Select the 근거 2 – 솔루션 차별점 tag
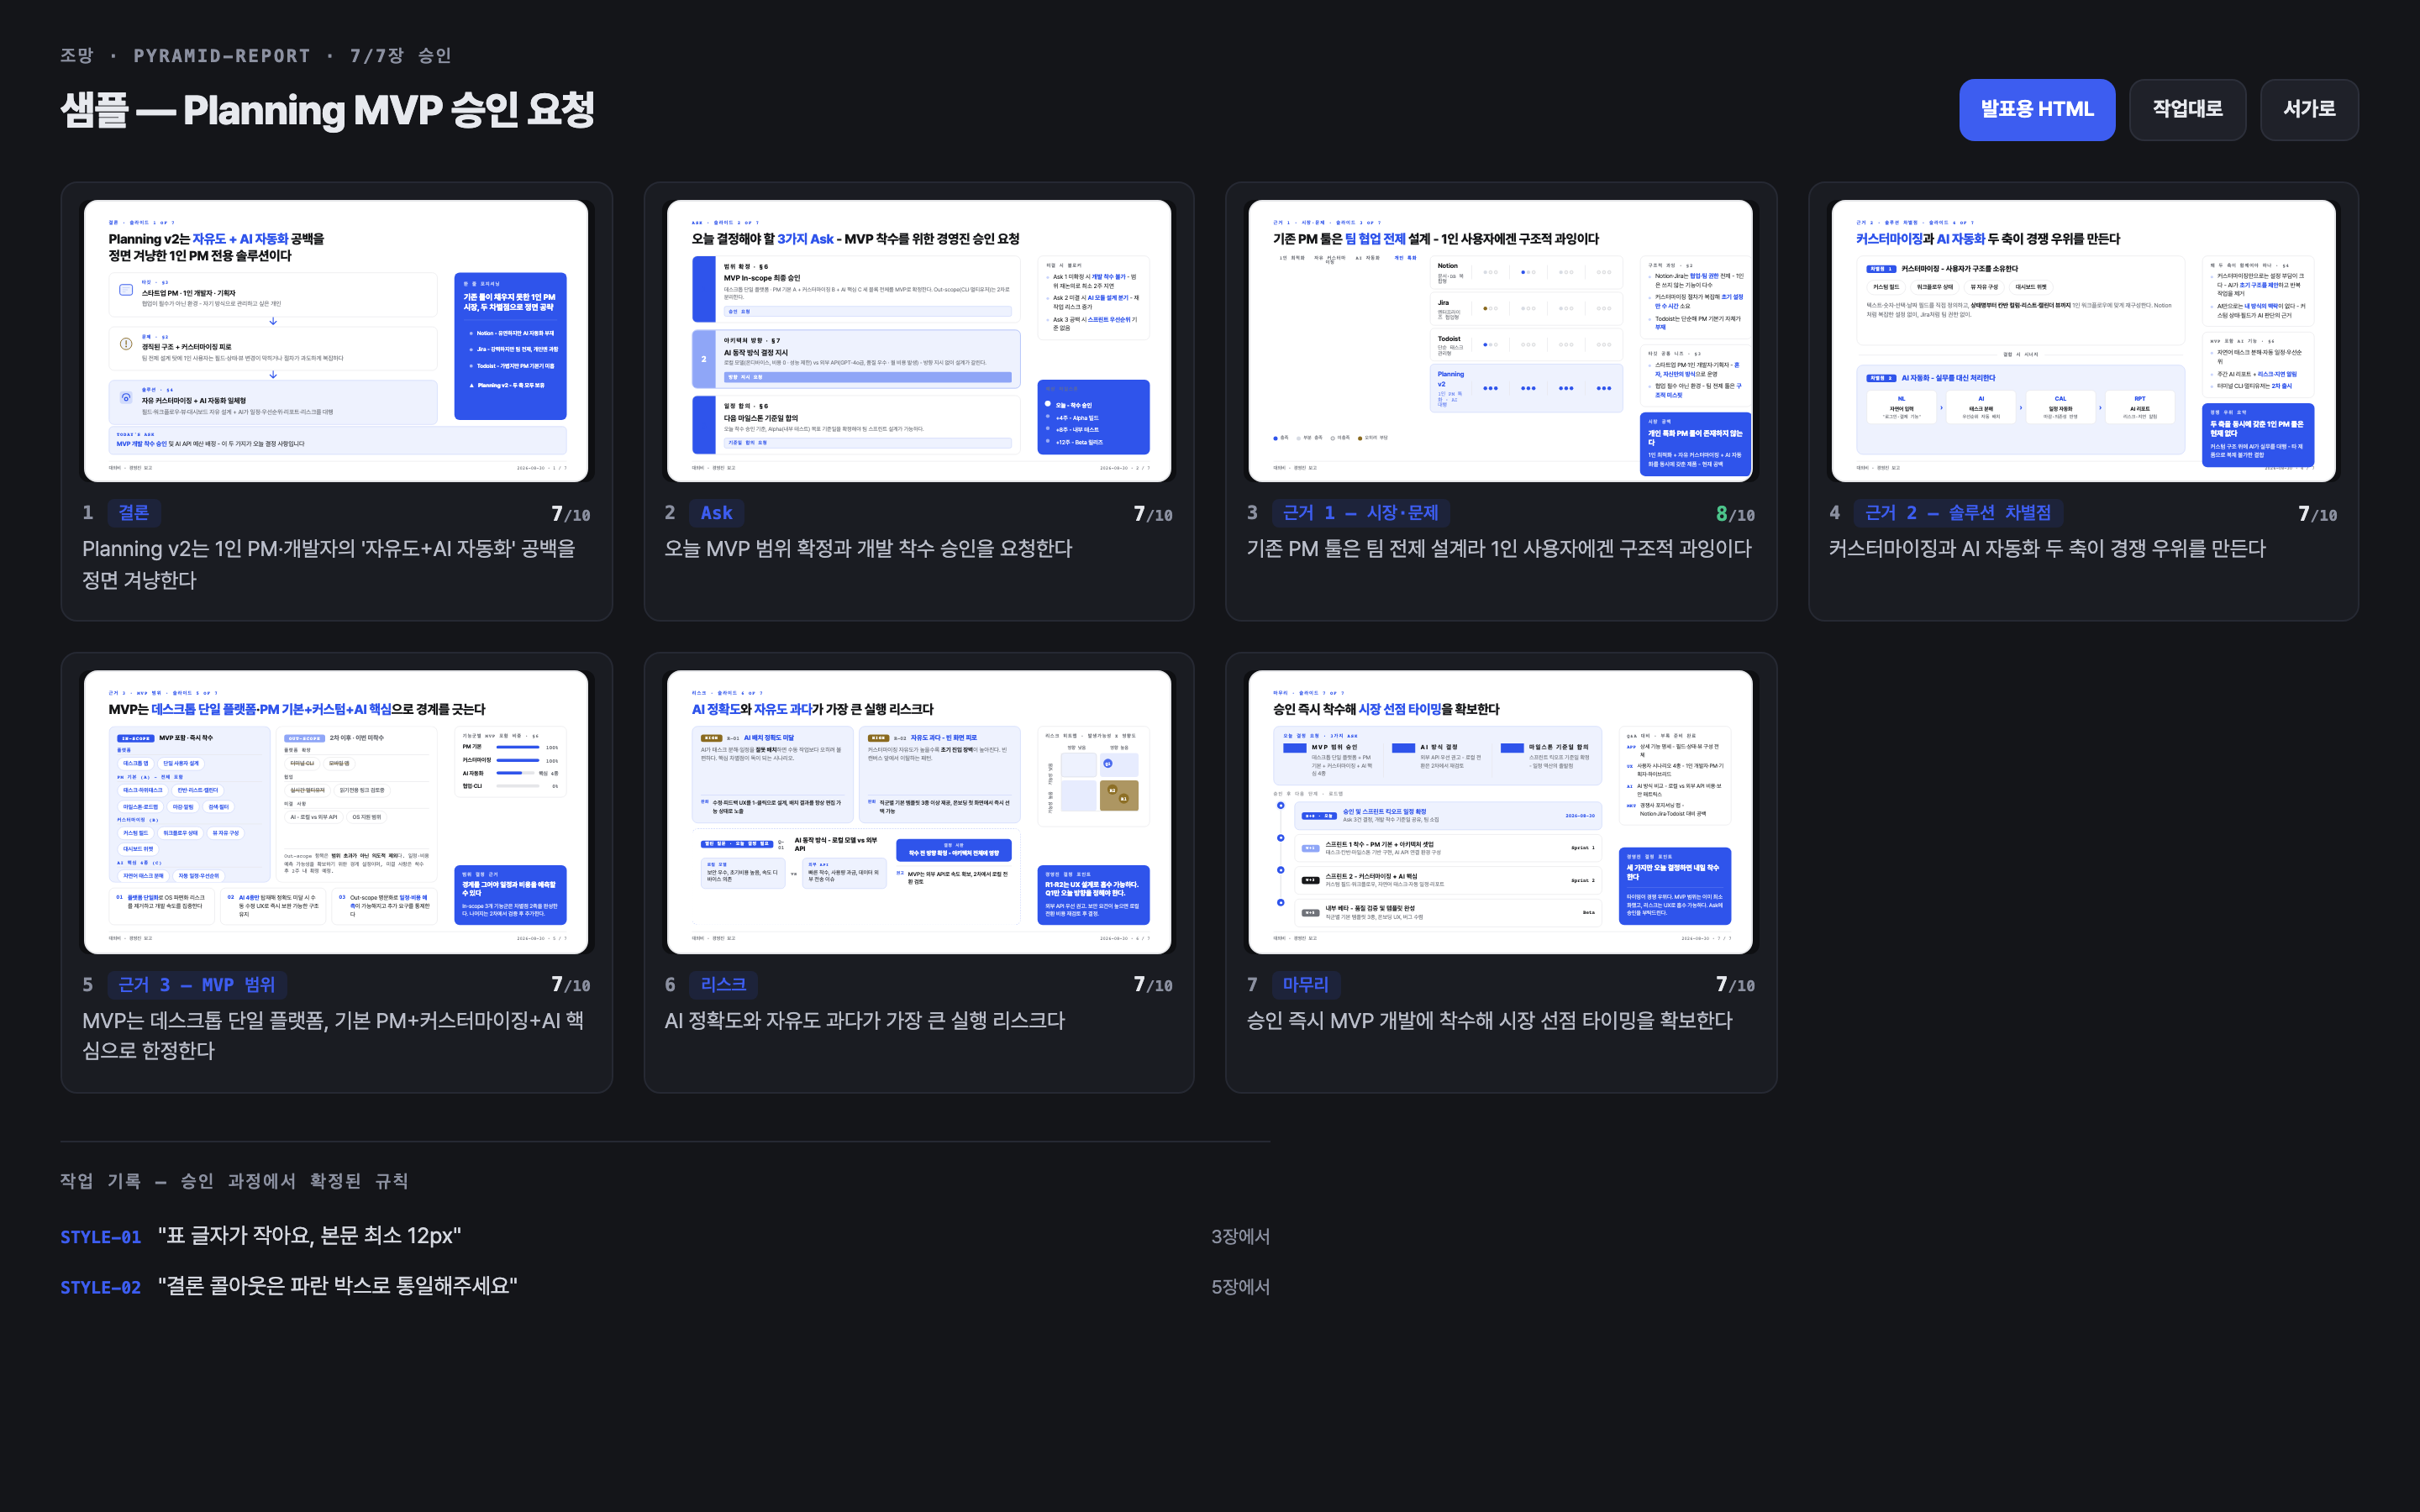 pos(1958,513)
